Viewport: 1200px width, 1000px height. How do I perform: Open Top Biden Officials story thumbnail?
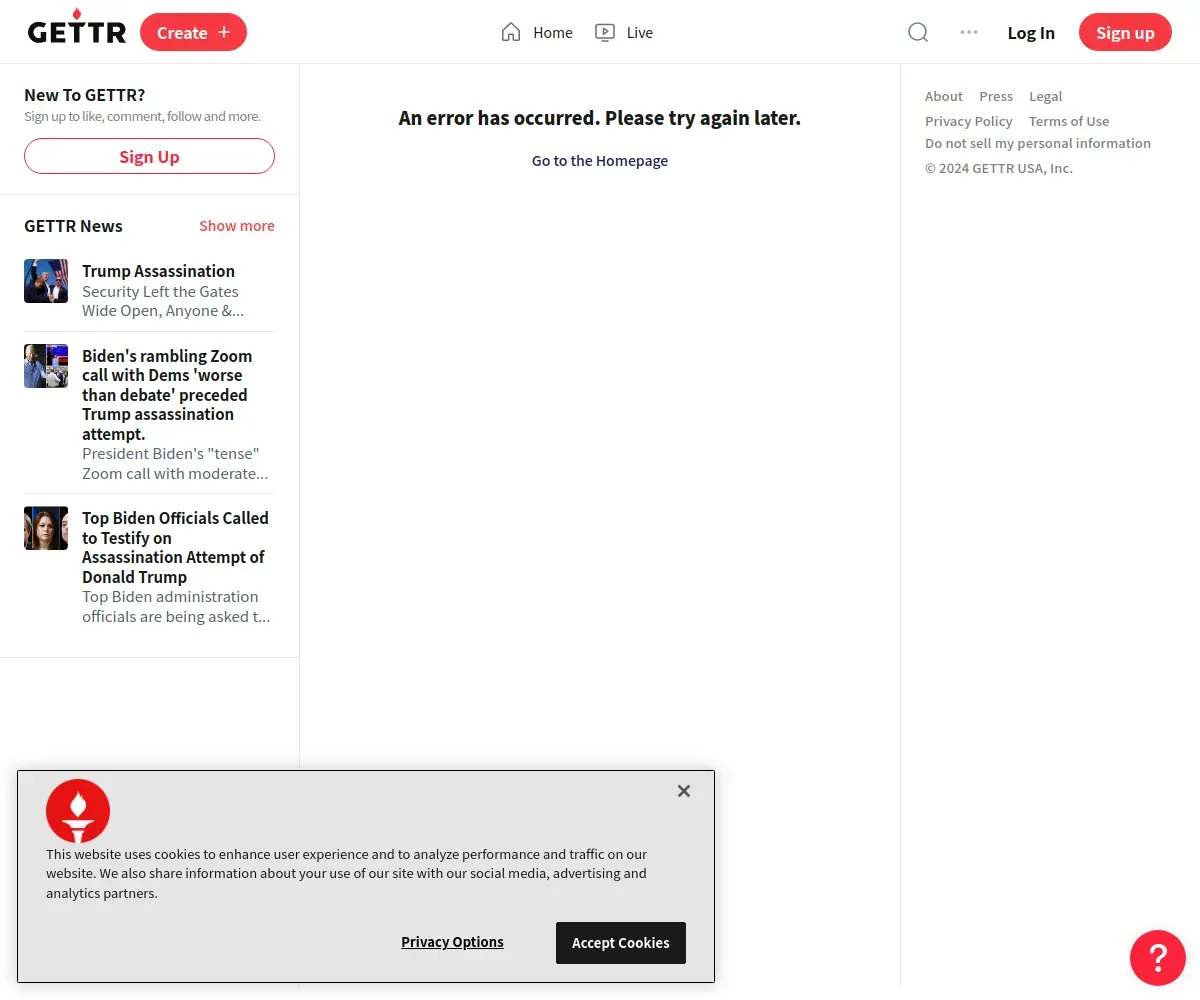pos(46,528)
